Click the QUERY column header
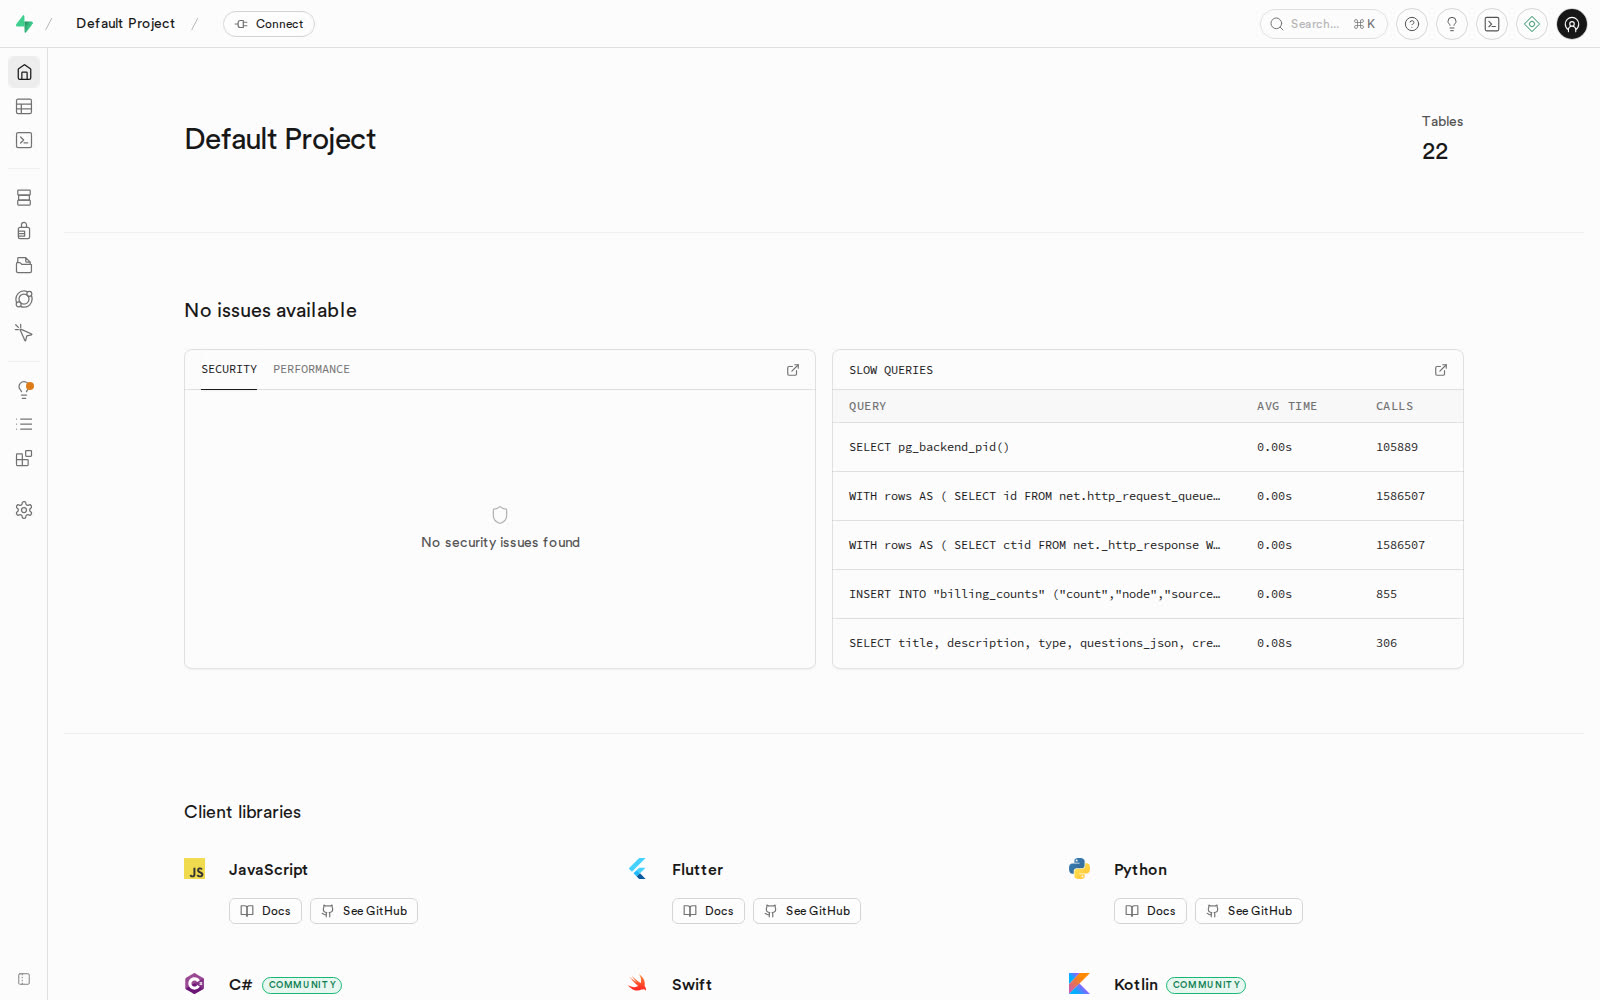This screenshot has width=1600, height=1000. (x=868, y=406)
